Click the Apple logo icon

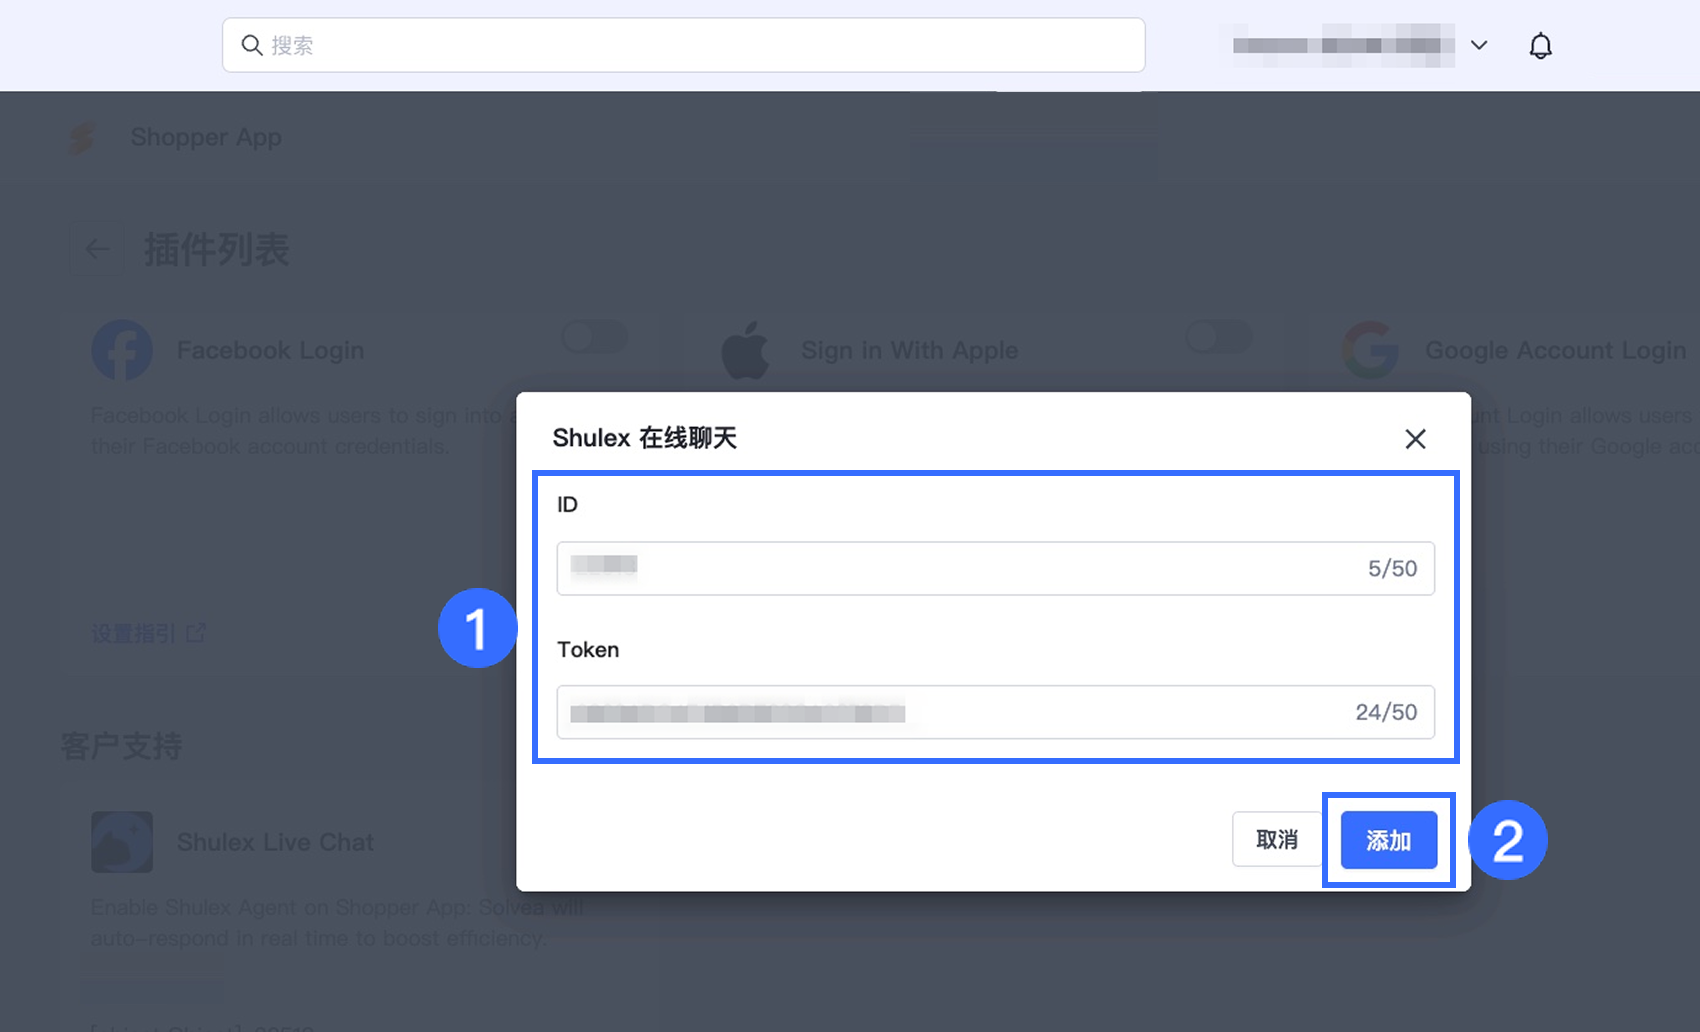click(746, 350)
